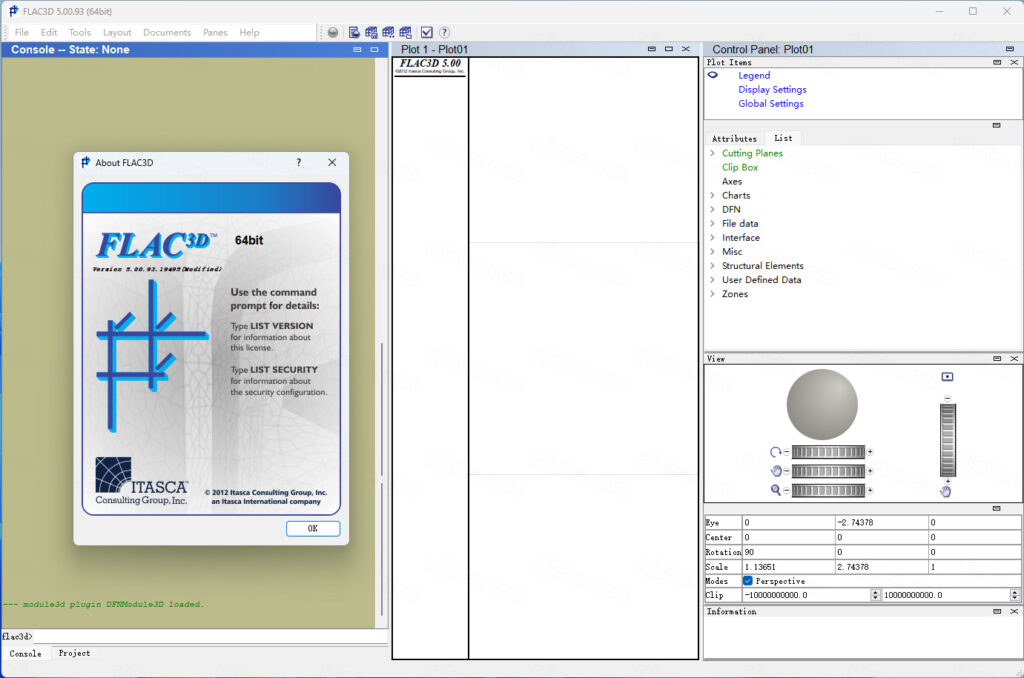
Task: Select the List tab
Action: [x=783, y=138]
